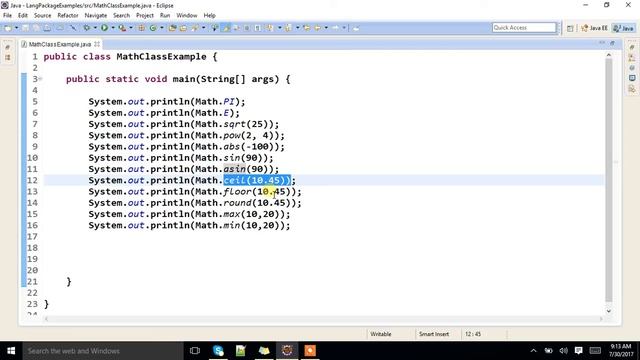Click the last icon on main toolbar

(x=356, y=28)
